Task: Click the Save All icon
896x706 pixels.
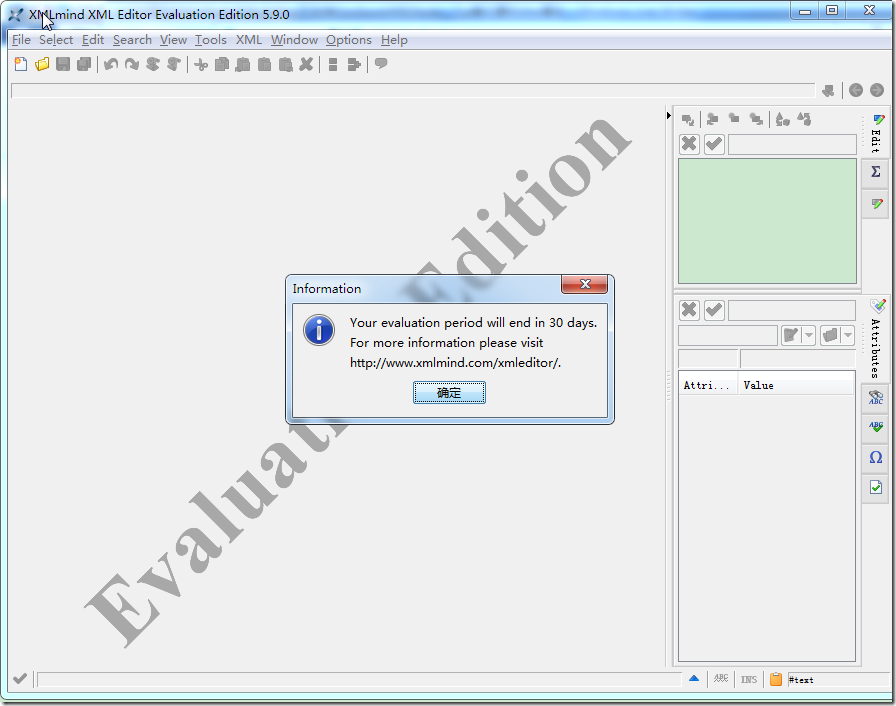Action: pos(84,64)
